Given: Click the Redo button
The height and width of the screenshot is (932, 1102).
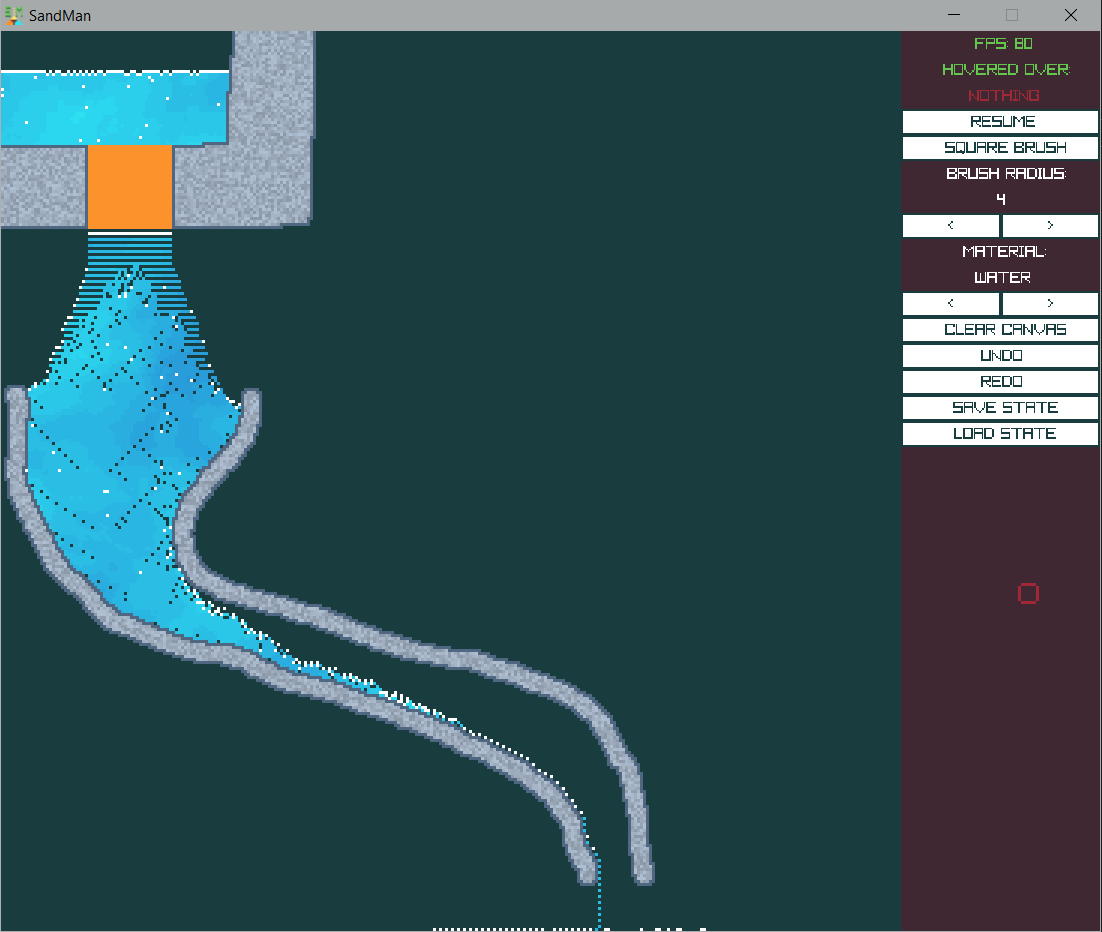Looking at the screenshot, I should [1000, 382].
